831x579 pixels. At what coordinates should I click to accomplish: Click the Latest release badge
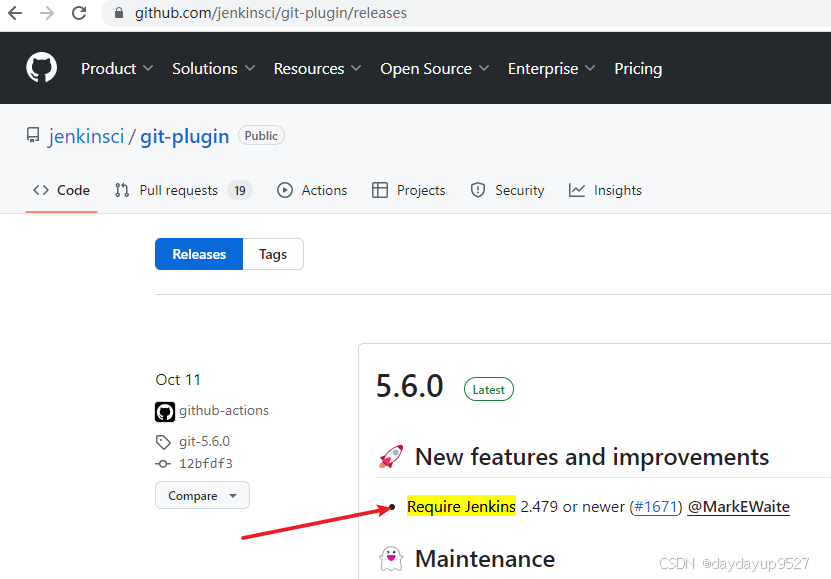tap(489, 389)
